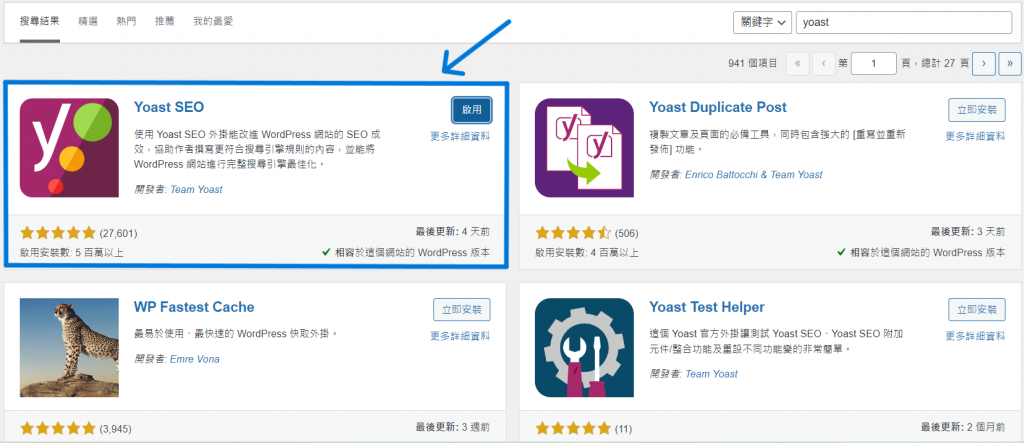Click compatibility checkmark text on Yoast SEO card
The image size is (1024, 443).
click(x=406, y=252)
